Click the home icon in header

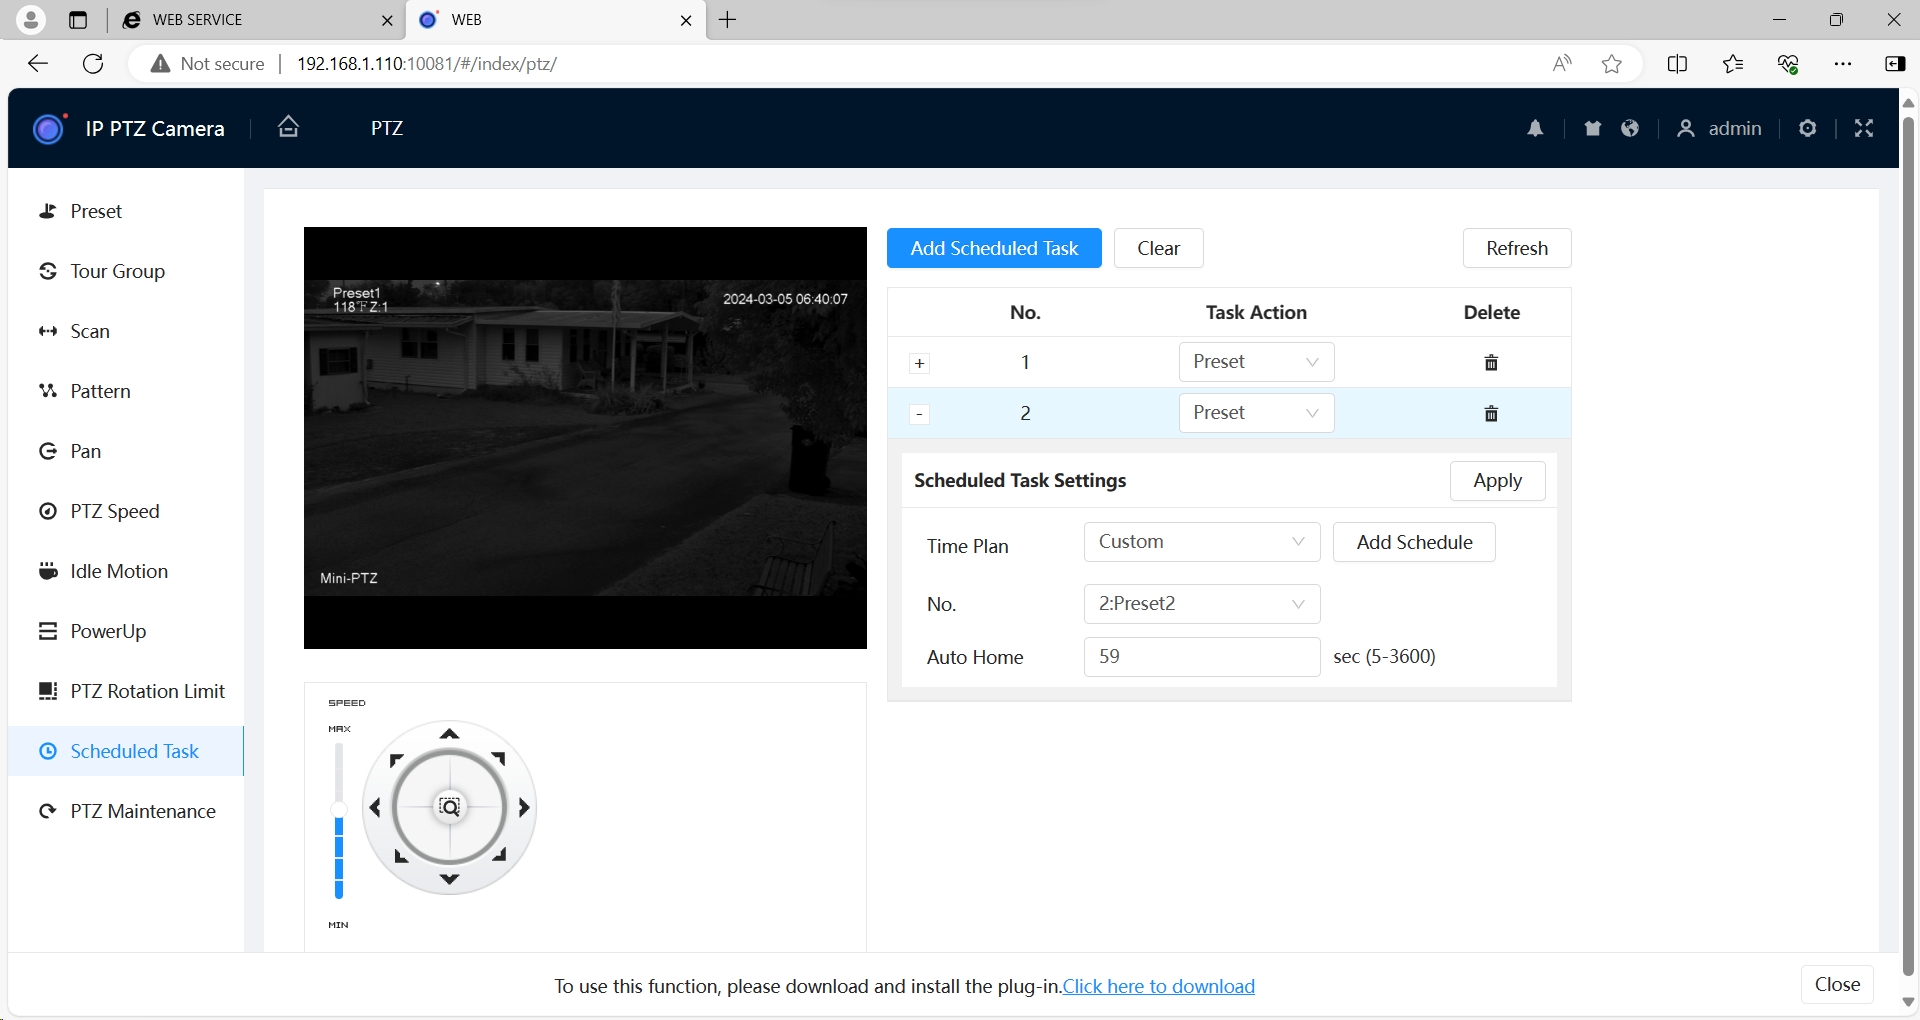(288, 127)
